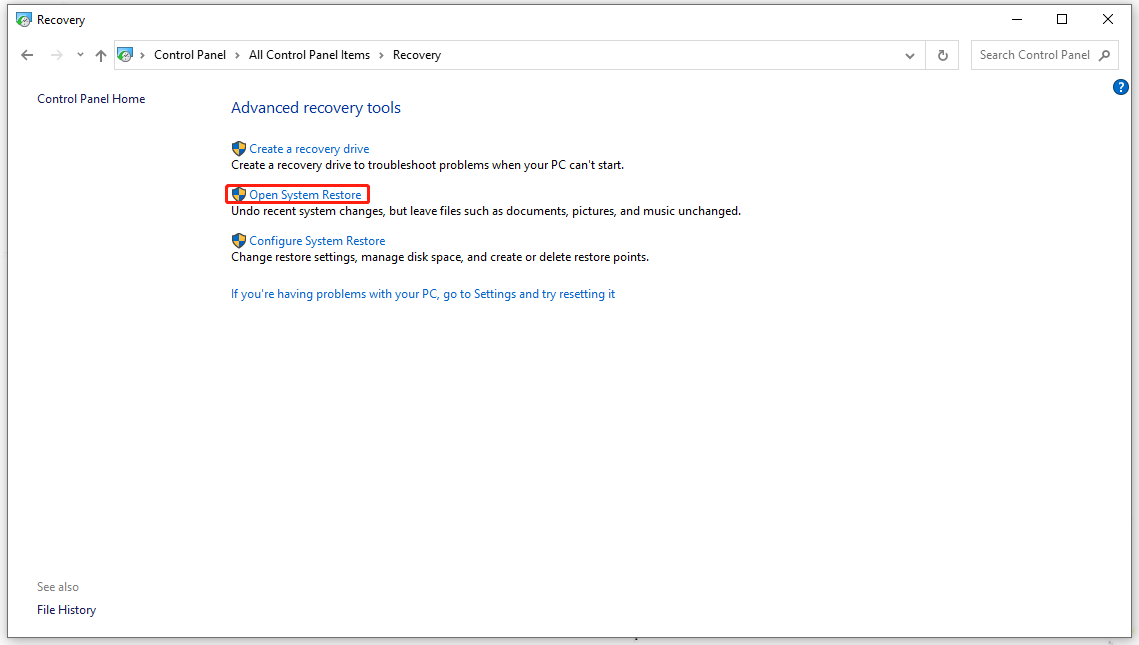Open File History under See also
This screenshot has height=645, width=1139.
click(66, 609)
